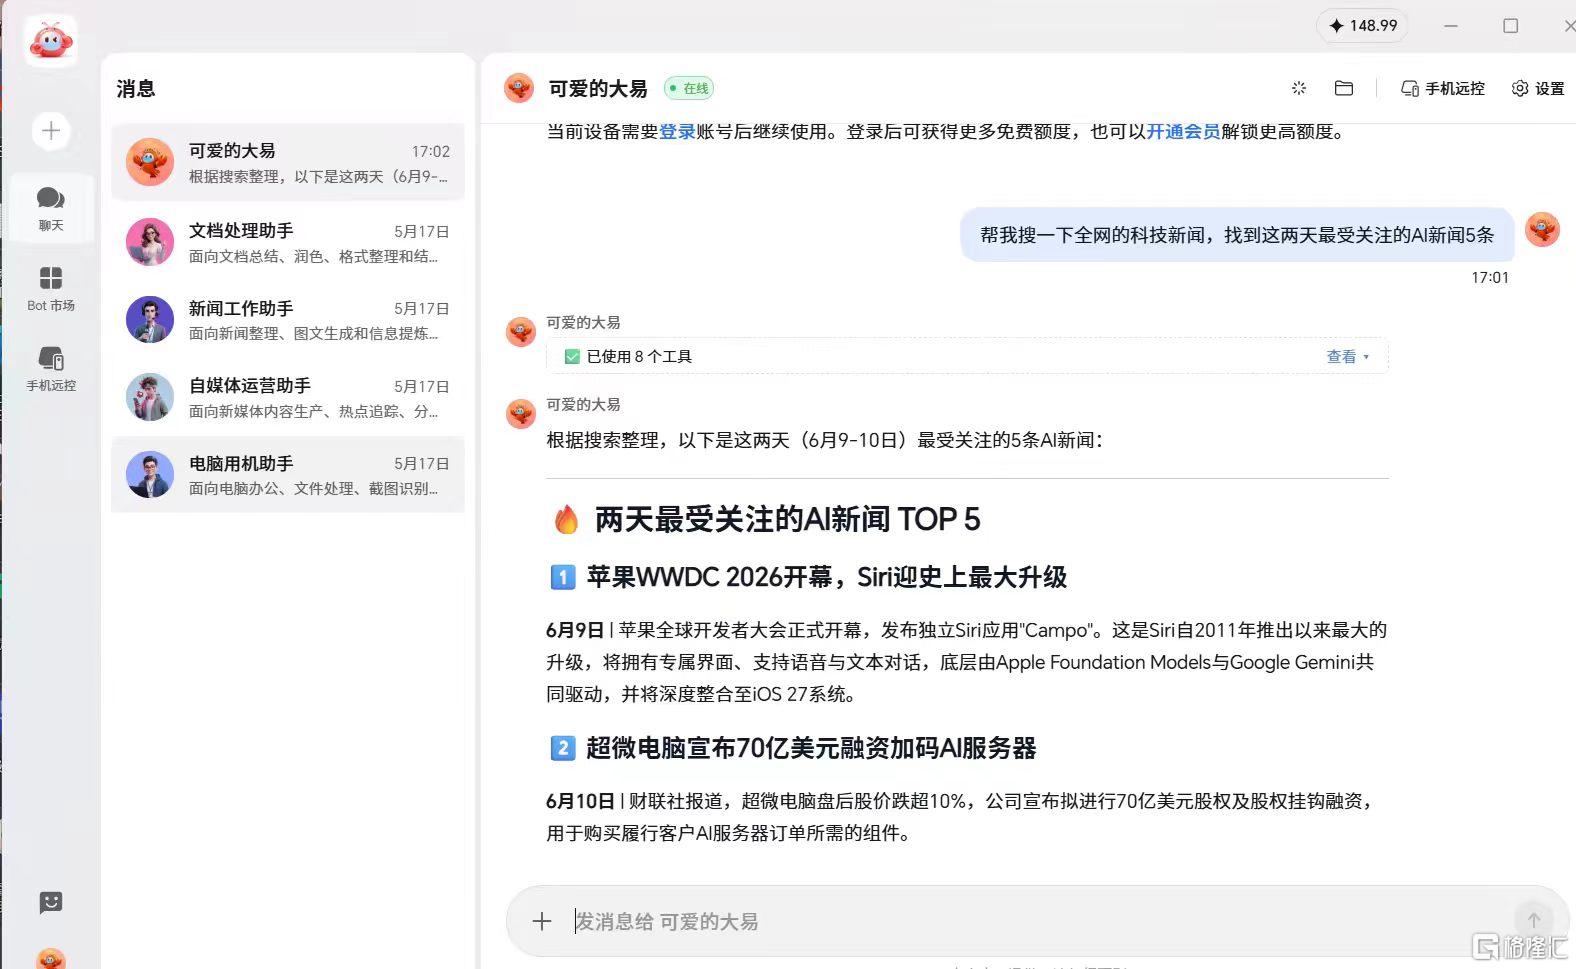Click the 可爱的大易 avatar in the message list

click(150, 162)
